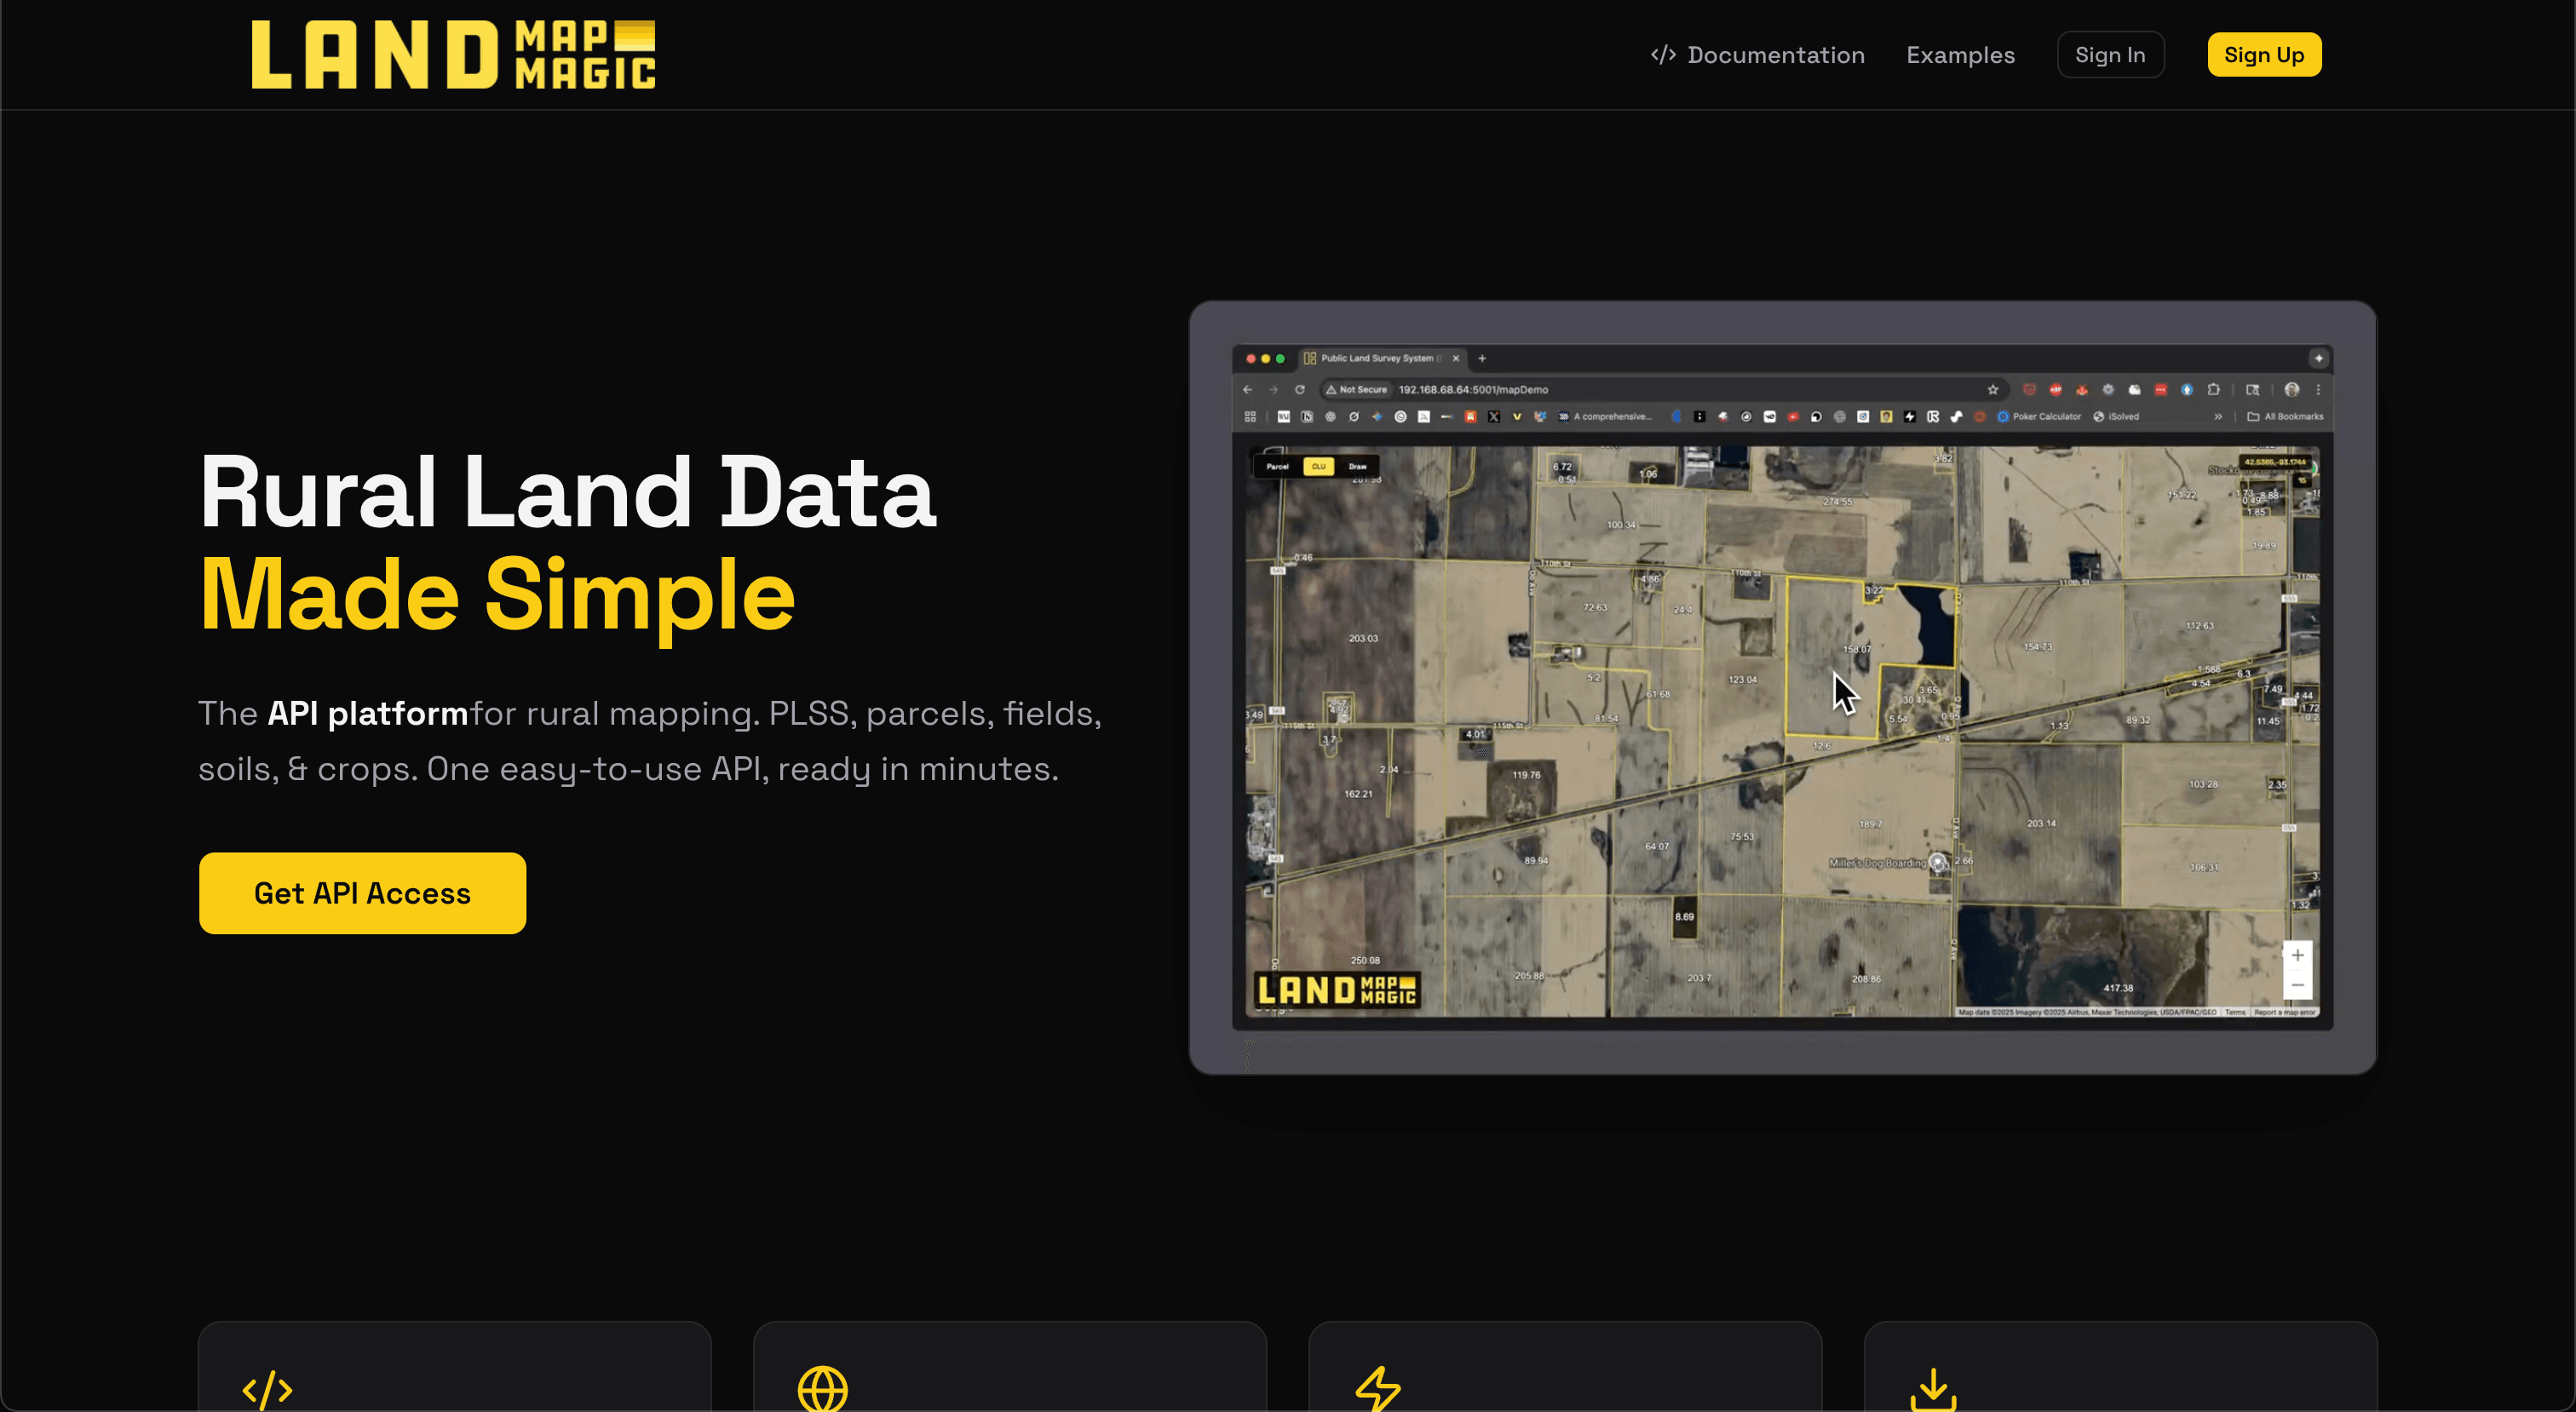Open the Documentation link
Image resolution: width=2576 pixels, height=1412 pixels.
pyautogui.click(x=1757, y=55)
